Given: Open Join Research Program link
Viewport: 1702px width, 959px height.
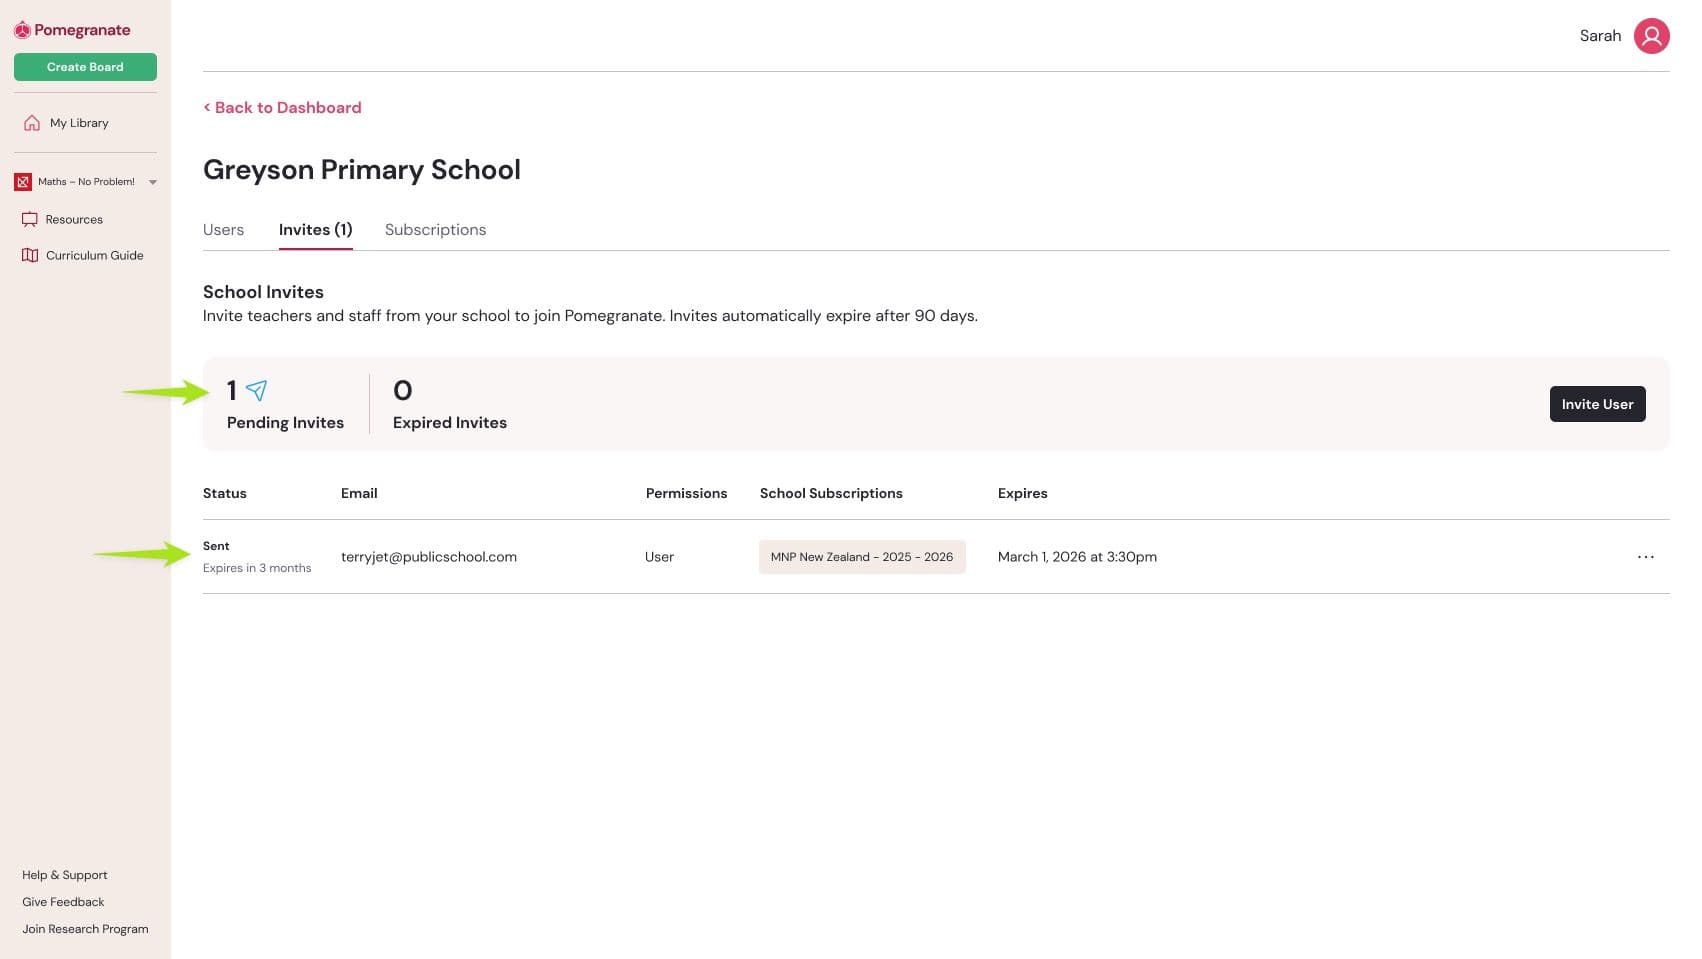Looking at the screenshot, I should (85, 929).
